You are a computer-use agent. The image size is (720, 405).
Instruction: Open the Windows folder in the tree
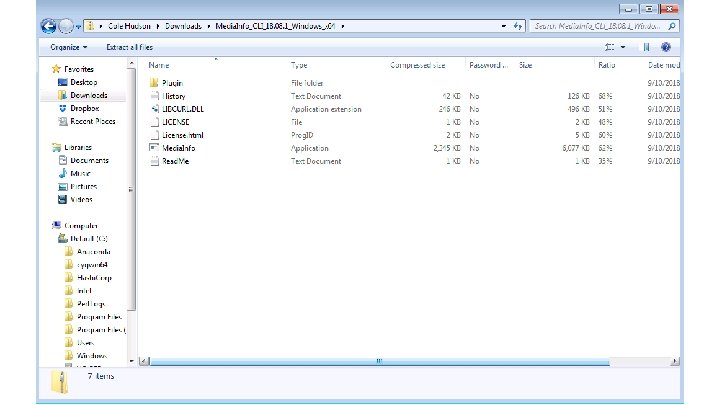click(x=92, y=356)
